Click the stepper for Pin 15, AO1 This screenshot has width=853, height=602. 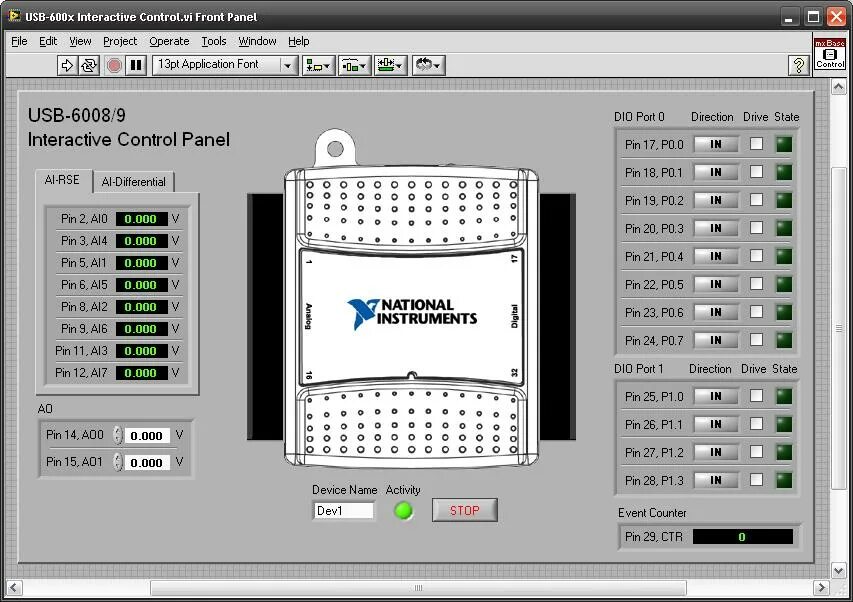[118, 462]
